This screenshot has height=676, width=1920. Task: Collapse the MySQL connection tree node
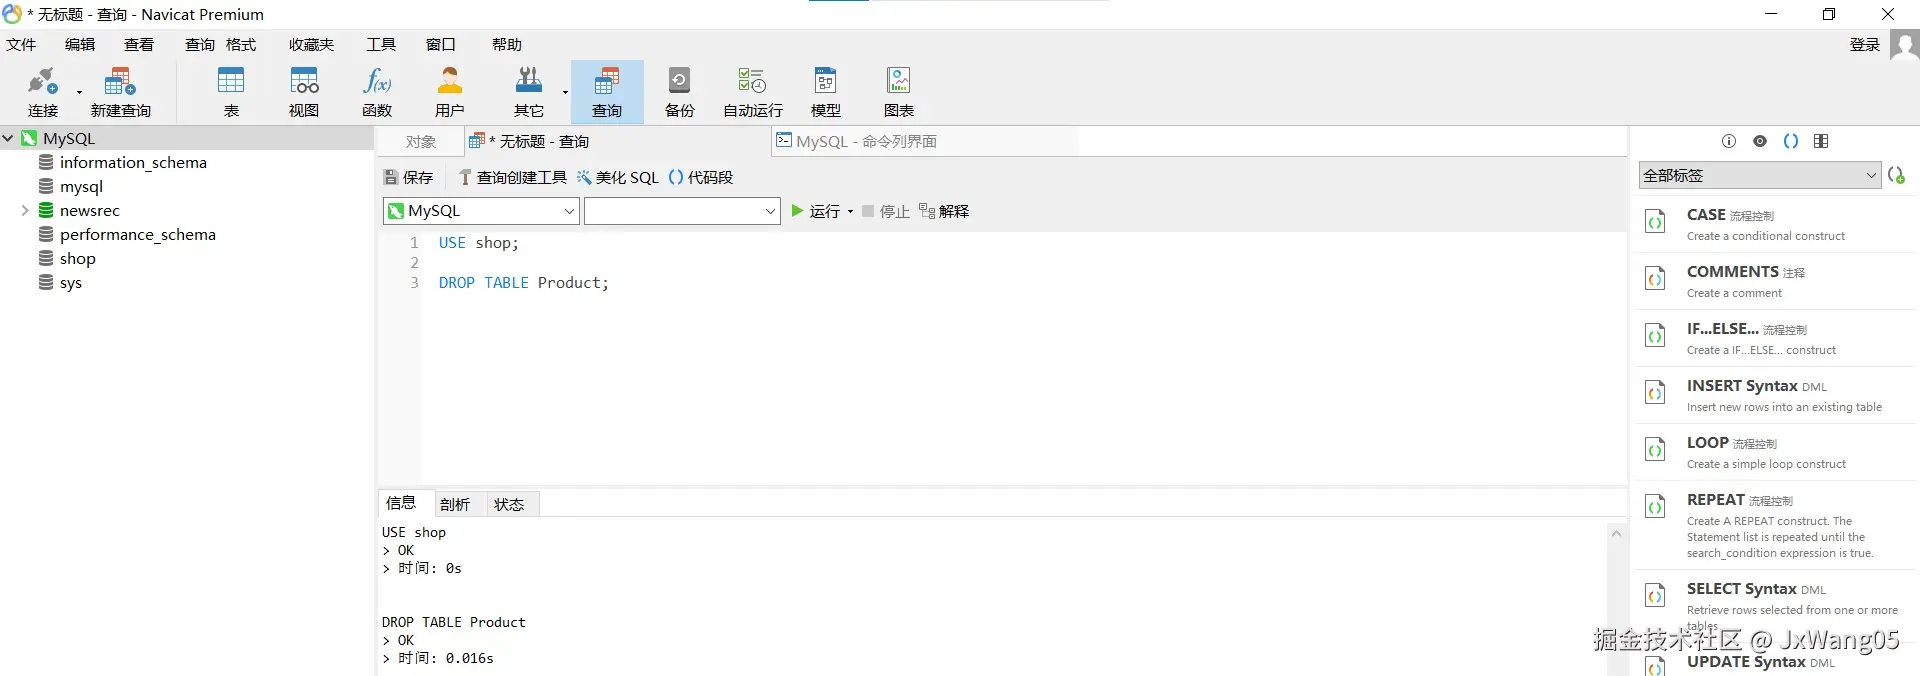coord(8,138)
